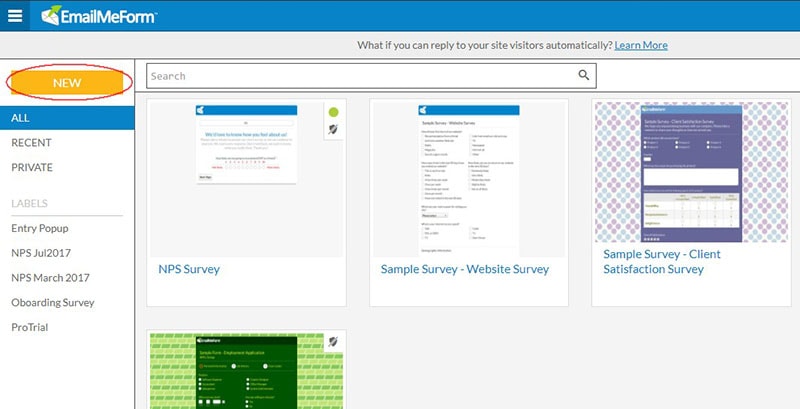
Task: Filter by NPS March 2017 label
Action: coord(50,278)
